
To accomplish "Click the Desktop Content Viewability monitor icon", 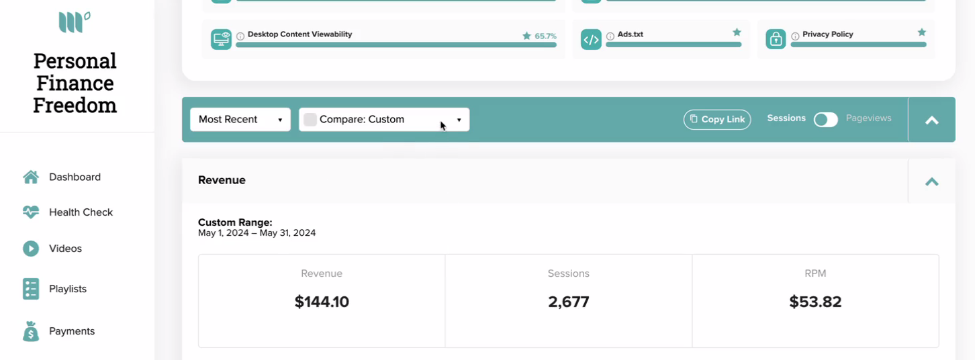I will (x=221, y=39).
